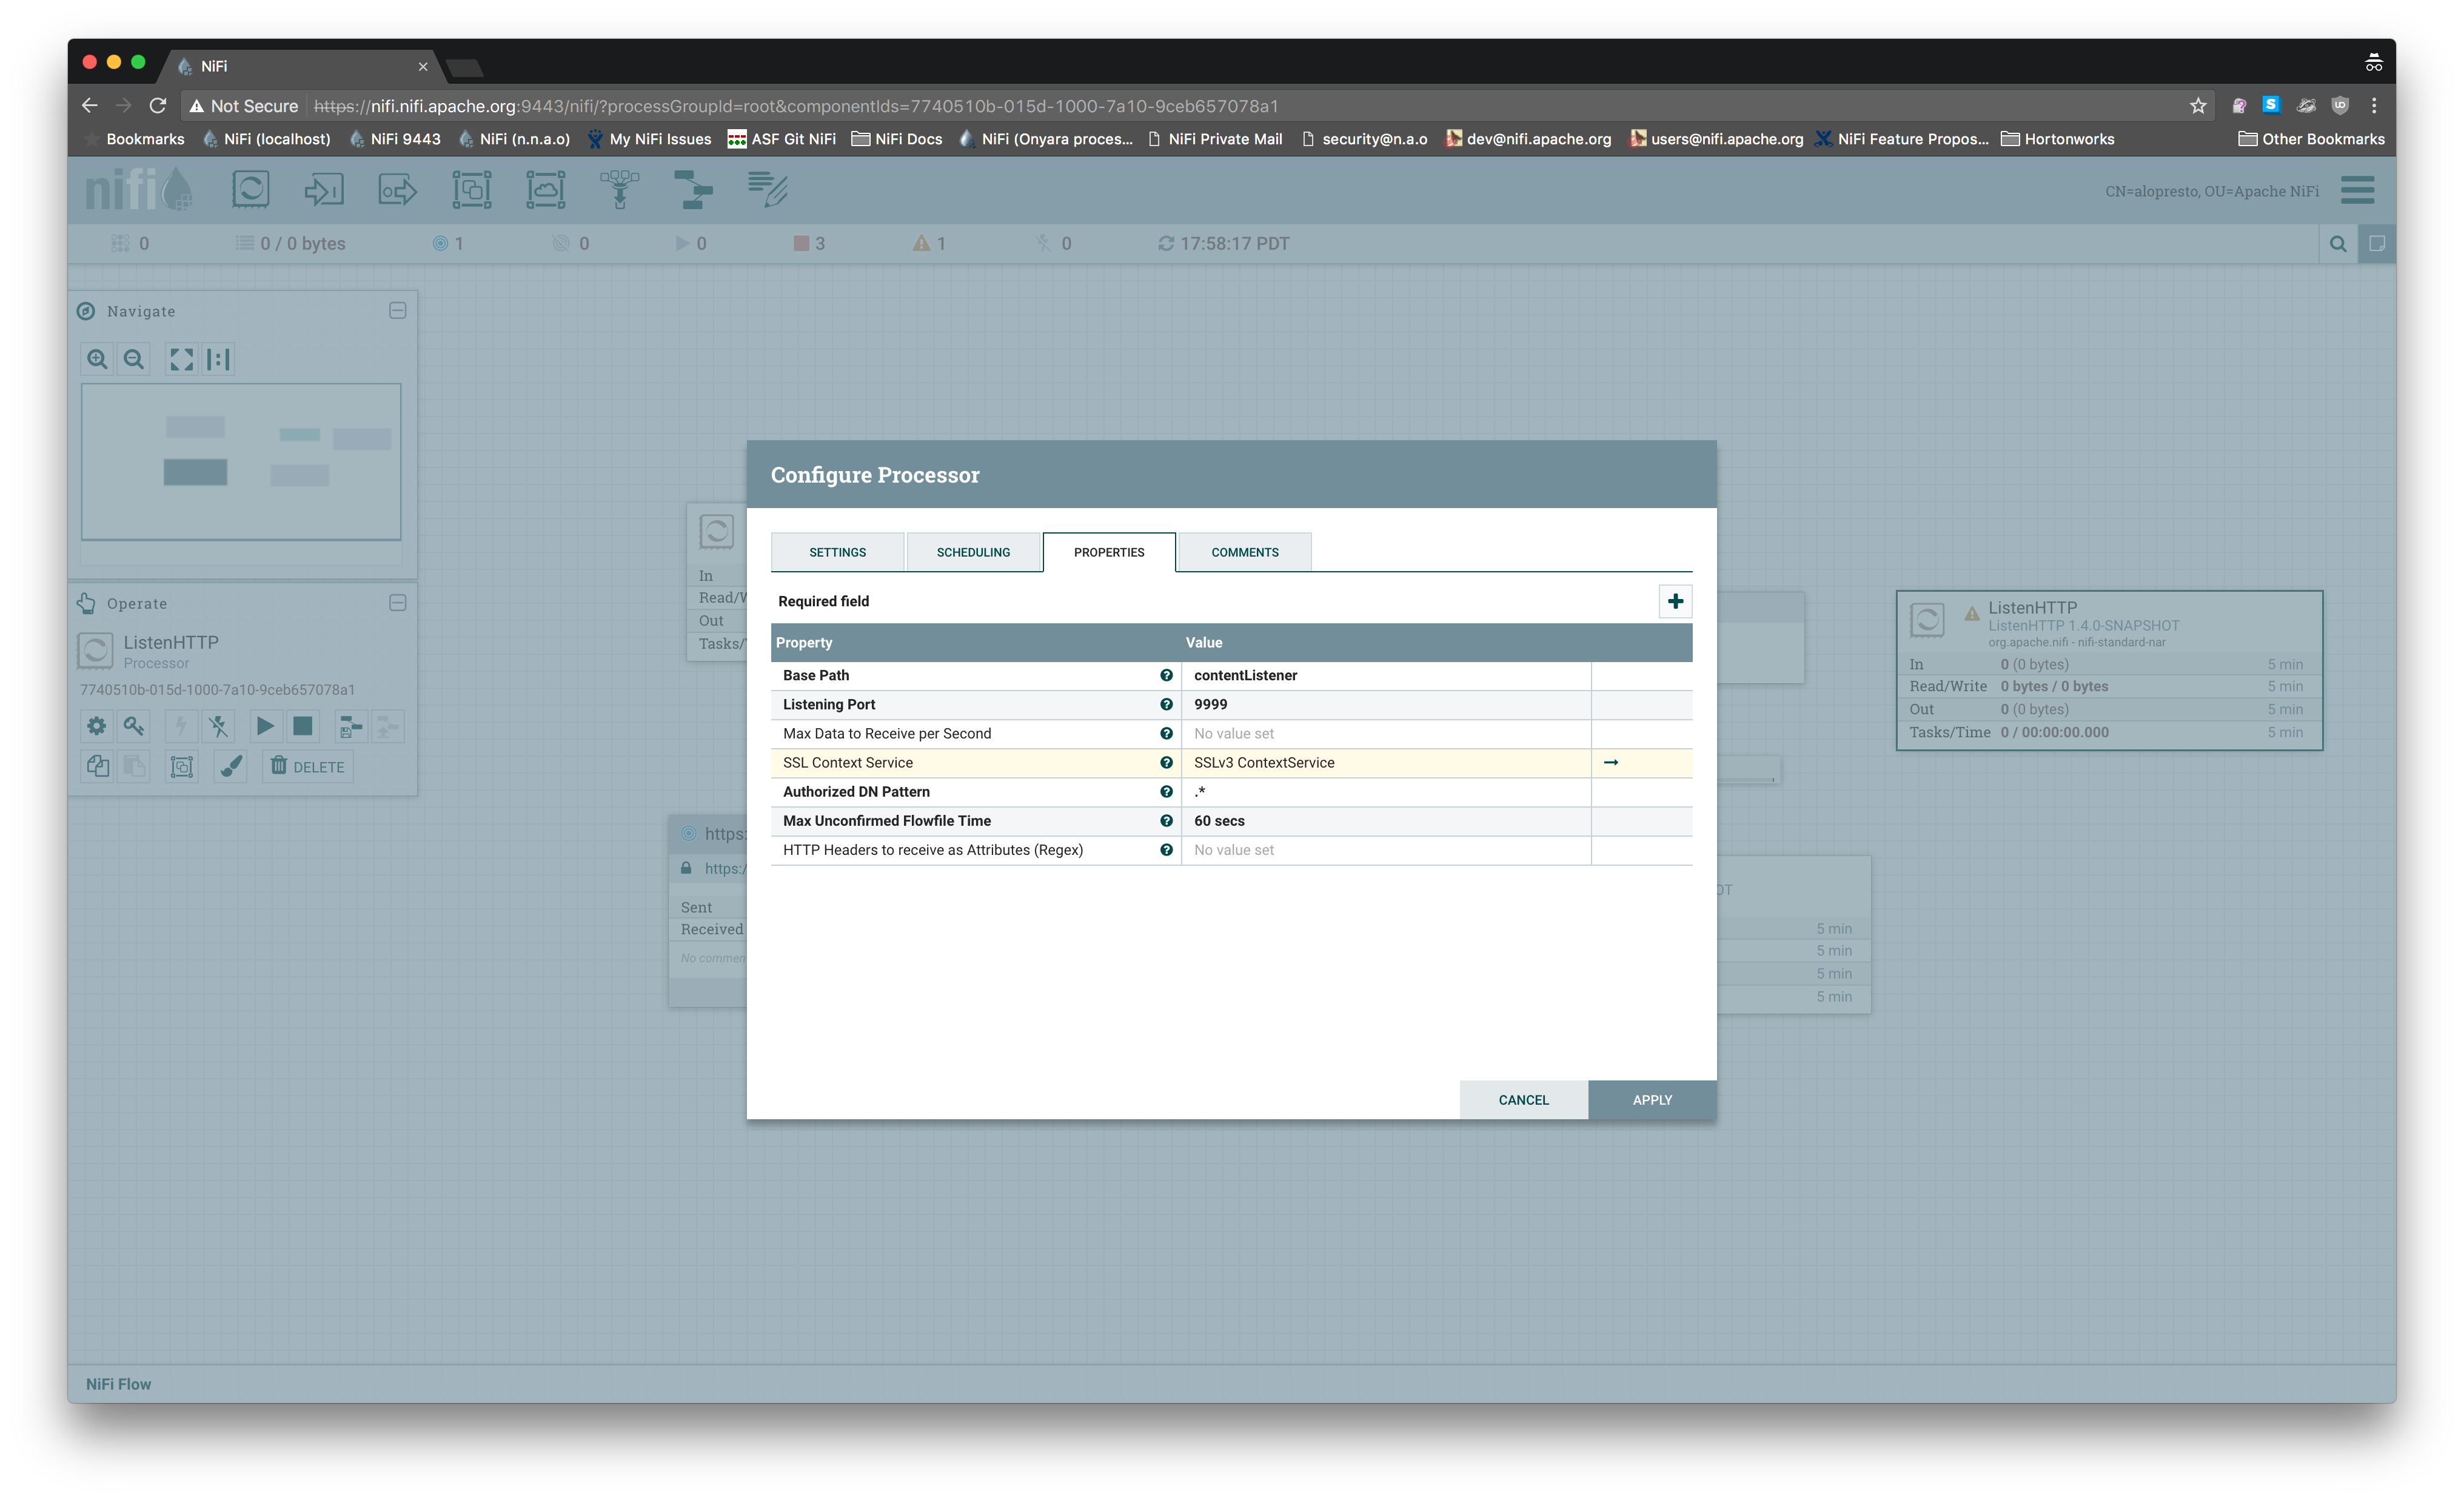2464x1500 pixels.
Task: Switch to the Comments tab
Action: pyautogui.click(x=1244, y=552)
